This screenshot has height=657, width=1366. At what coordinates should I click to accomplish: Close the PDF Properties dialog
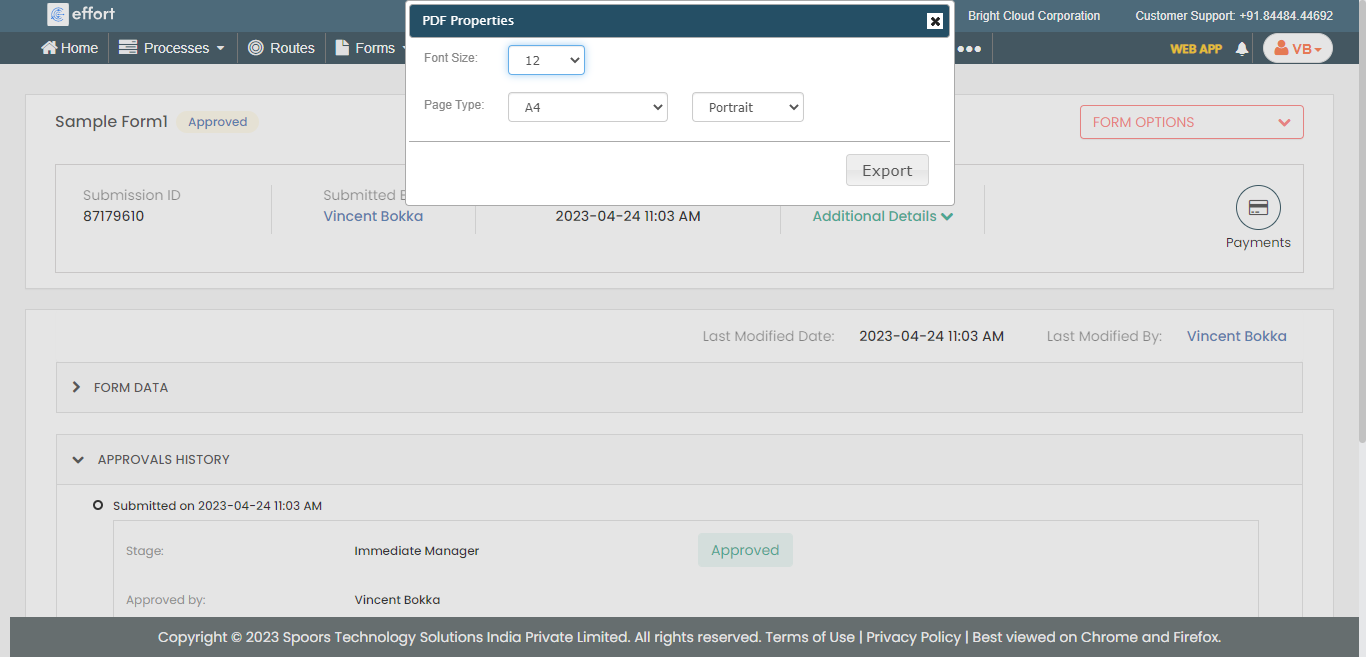934,21
